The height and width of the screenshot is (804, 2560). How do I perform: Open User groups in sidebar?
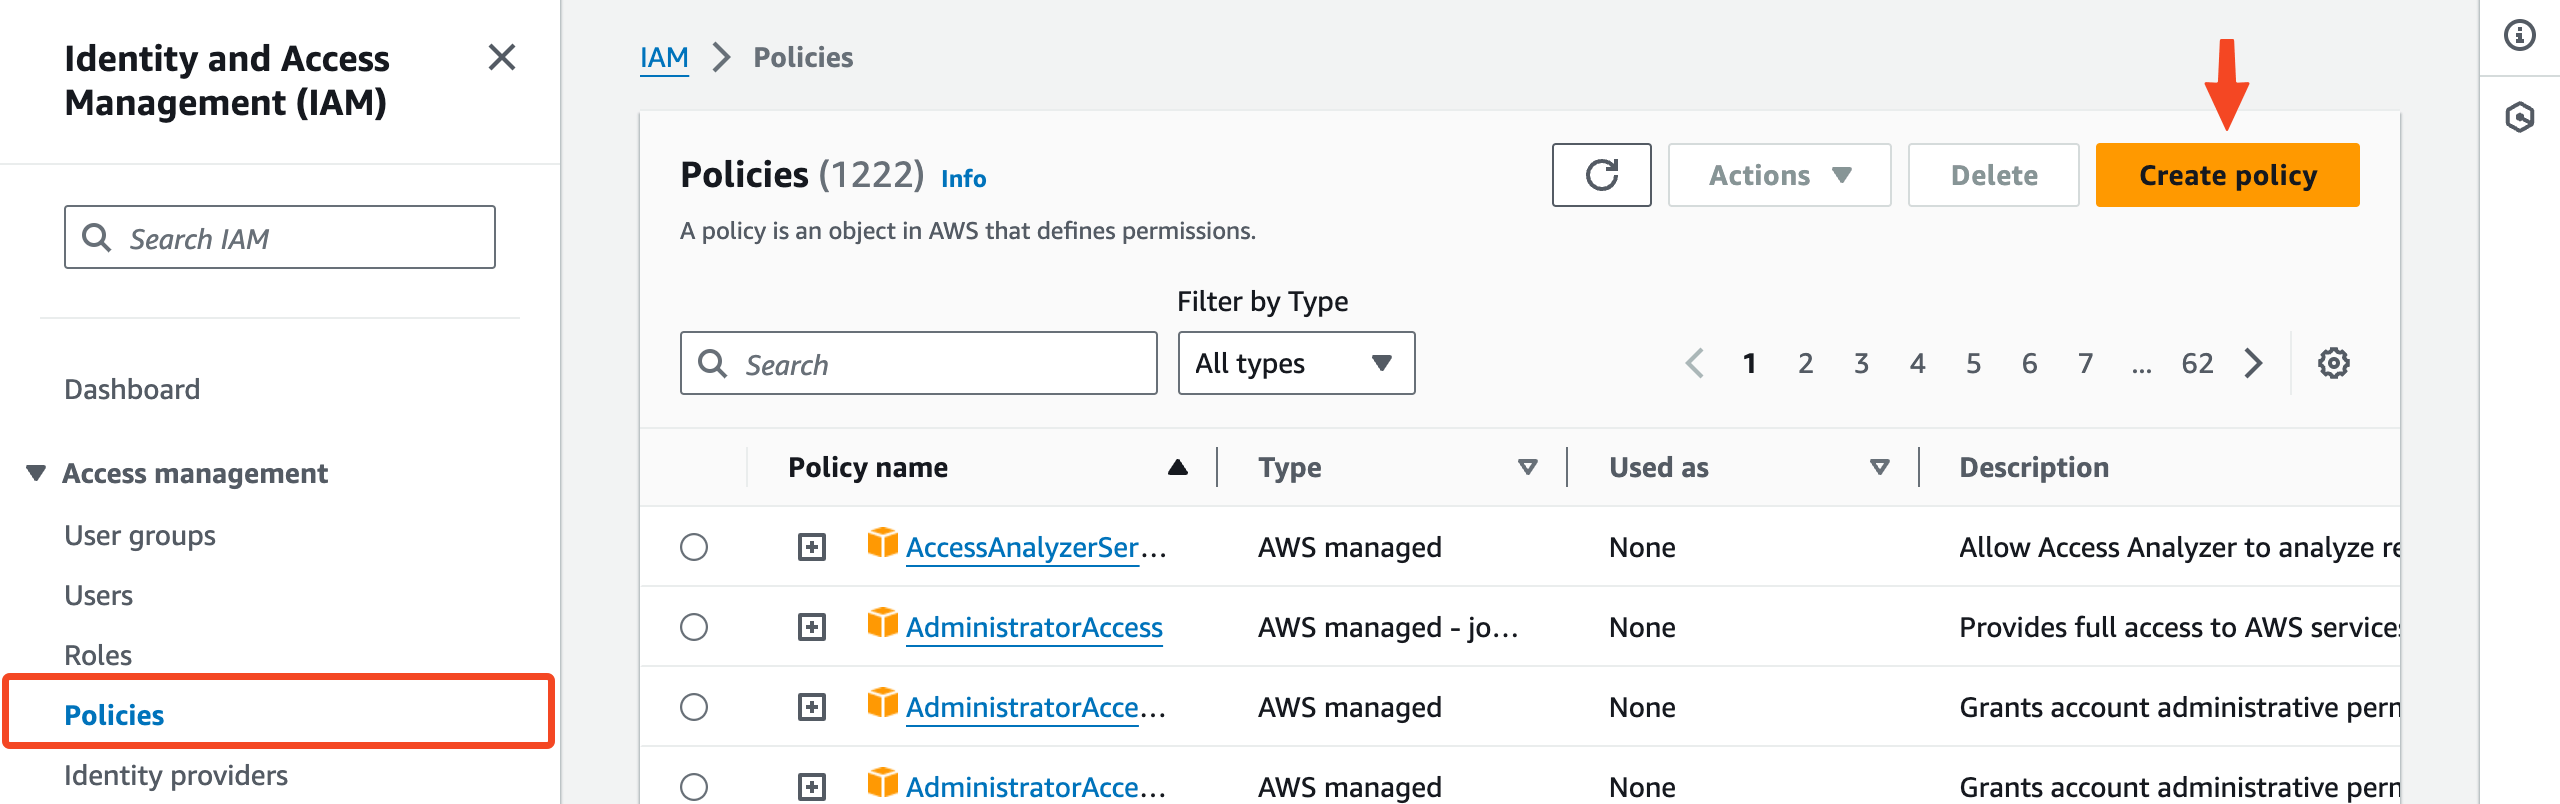140,535
